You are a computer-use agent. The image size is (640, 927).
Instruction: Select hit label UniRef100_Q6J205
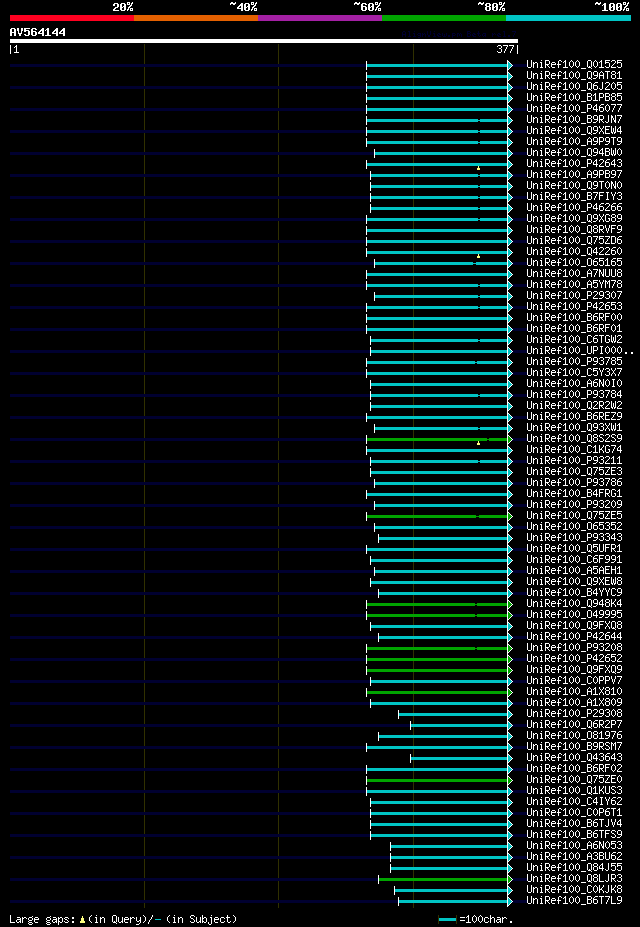tap(574, 86)
